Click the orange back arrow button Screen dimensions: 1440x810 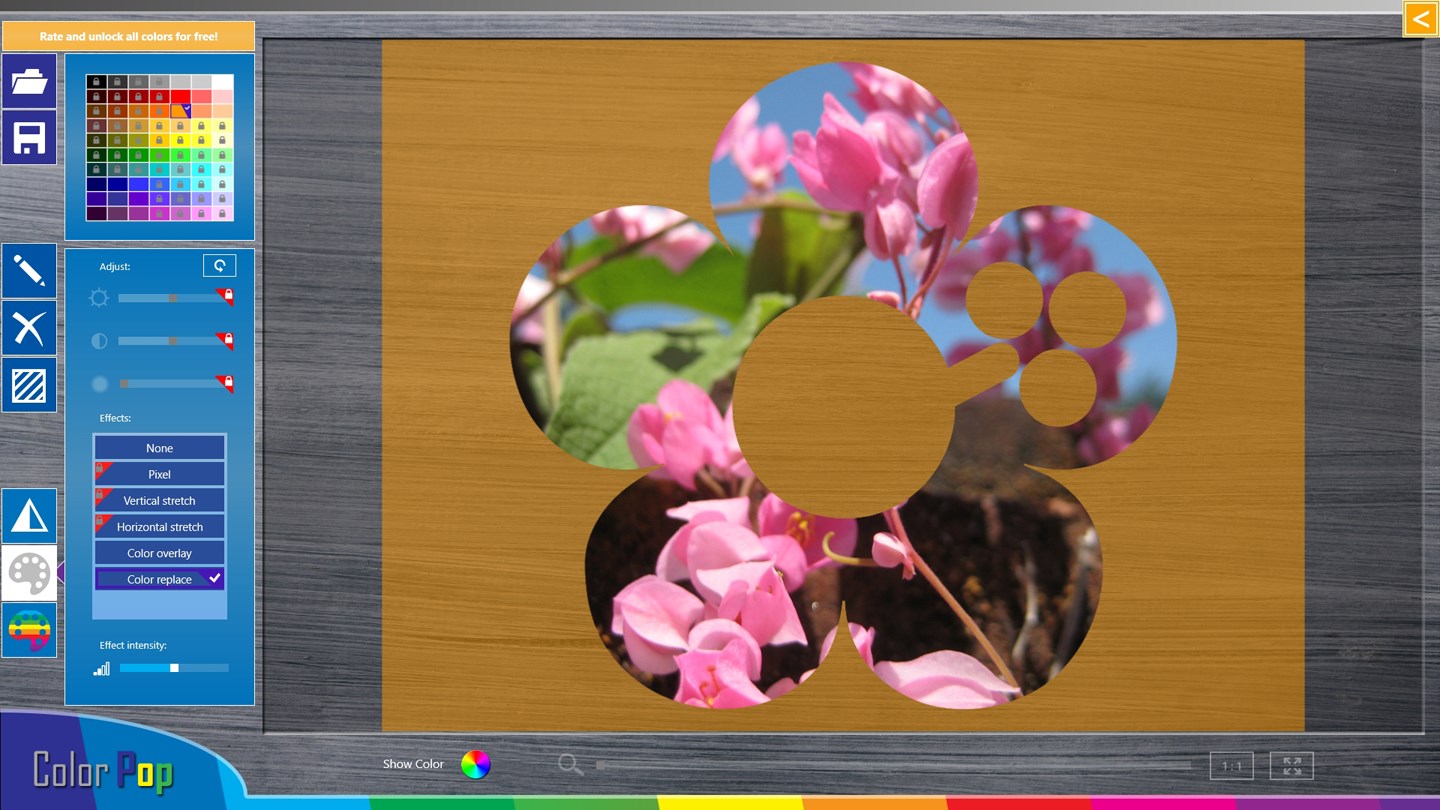pos(1420,19)
